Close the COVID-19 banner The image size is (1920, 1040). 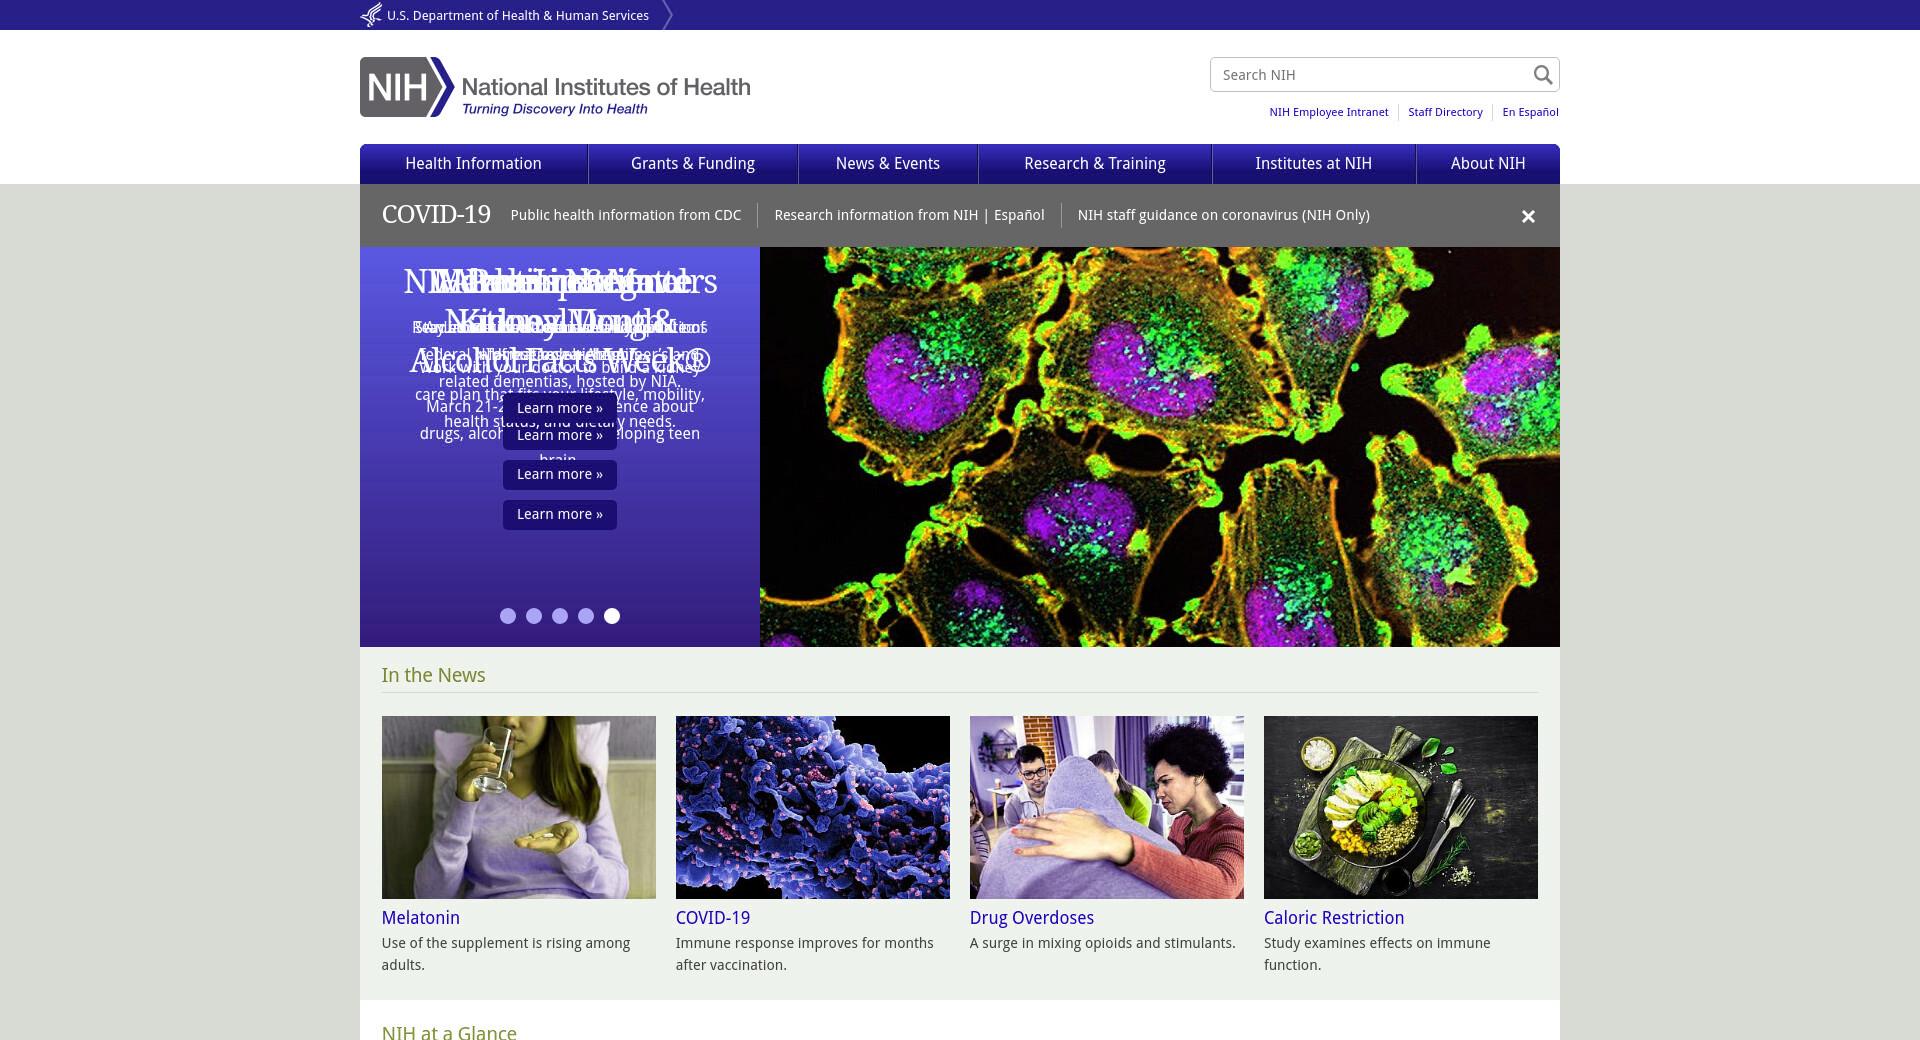tap(1528, 216)
